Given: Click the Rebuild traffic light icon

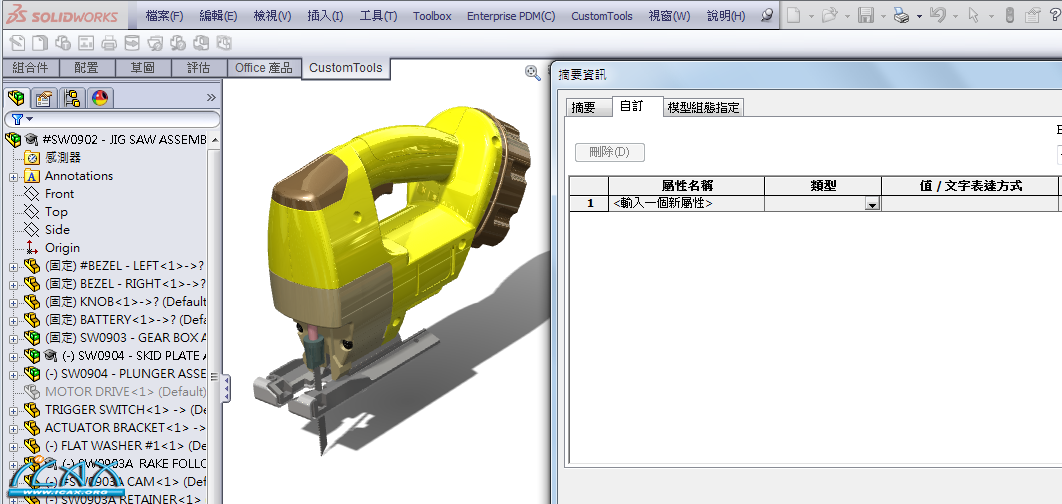Looking at the screenshot, I should point(1009,16).
